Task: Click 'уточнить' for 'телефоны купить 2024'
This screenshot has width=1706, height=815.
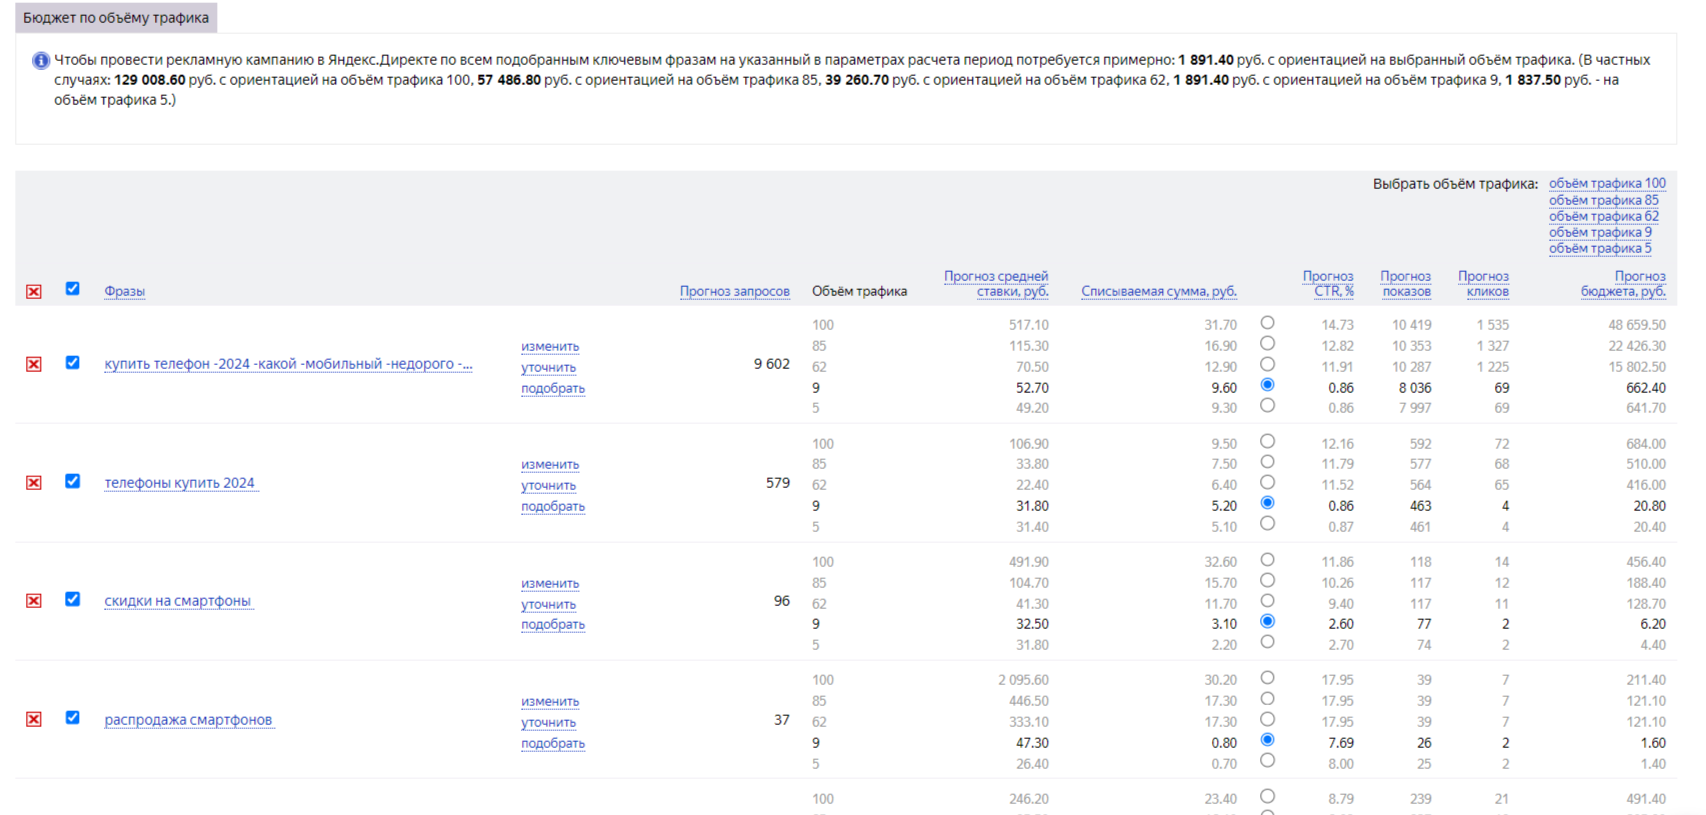Action: tap(549, 486)
